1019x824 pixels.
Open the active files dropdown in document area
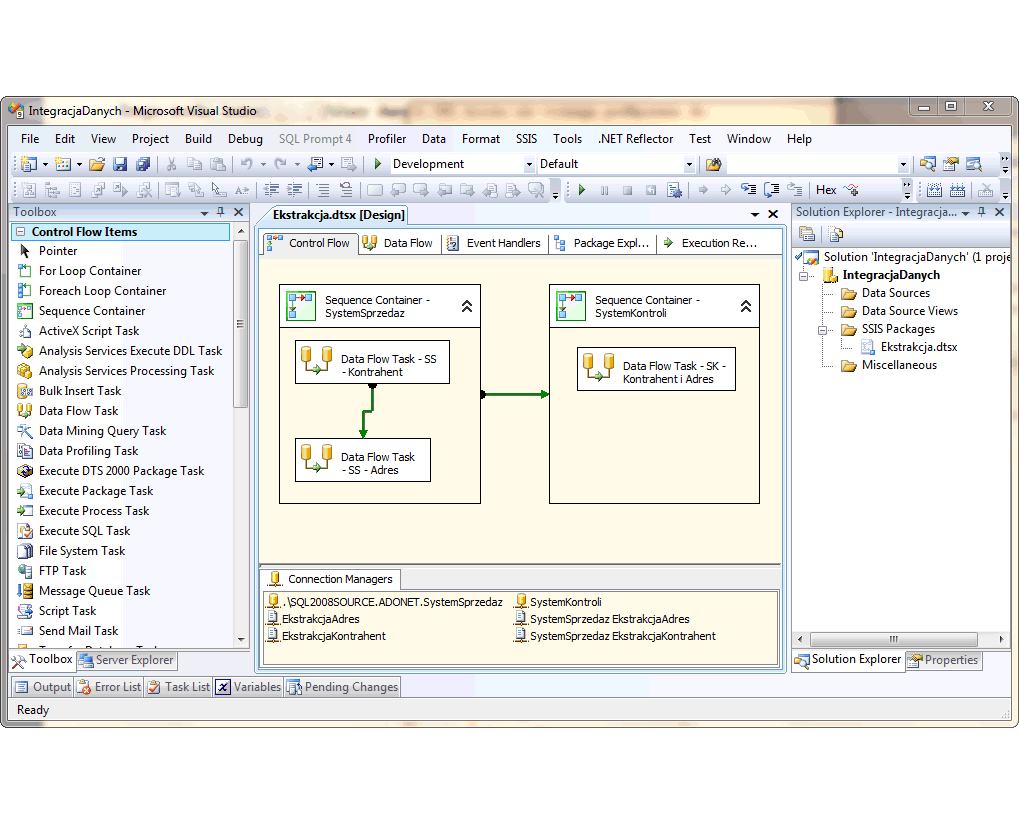coord(755,214)
